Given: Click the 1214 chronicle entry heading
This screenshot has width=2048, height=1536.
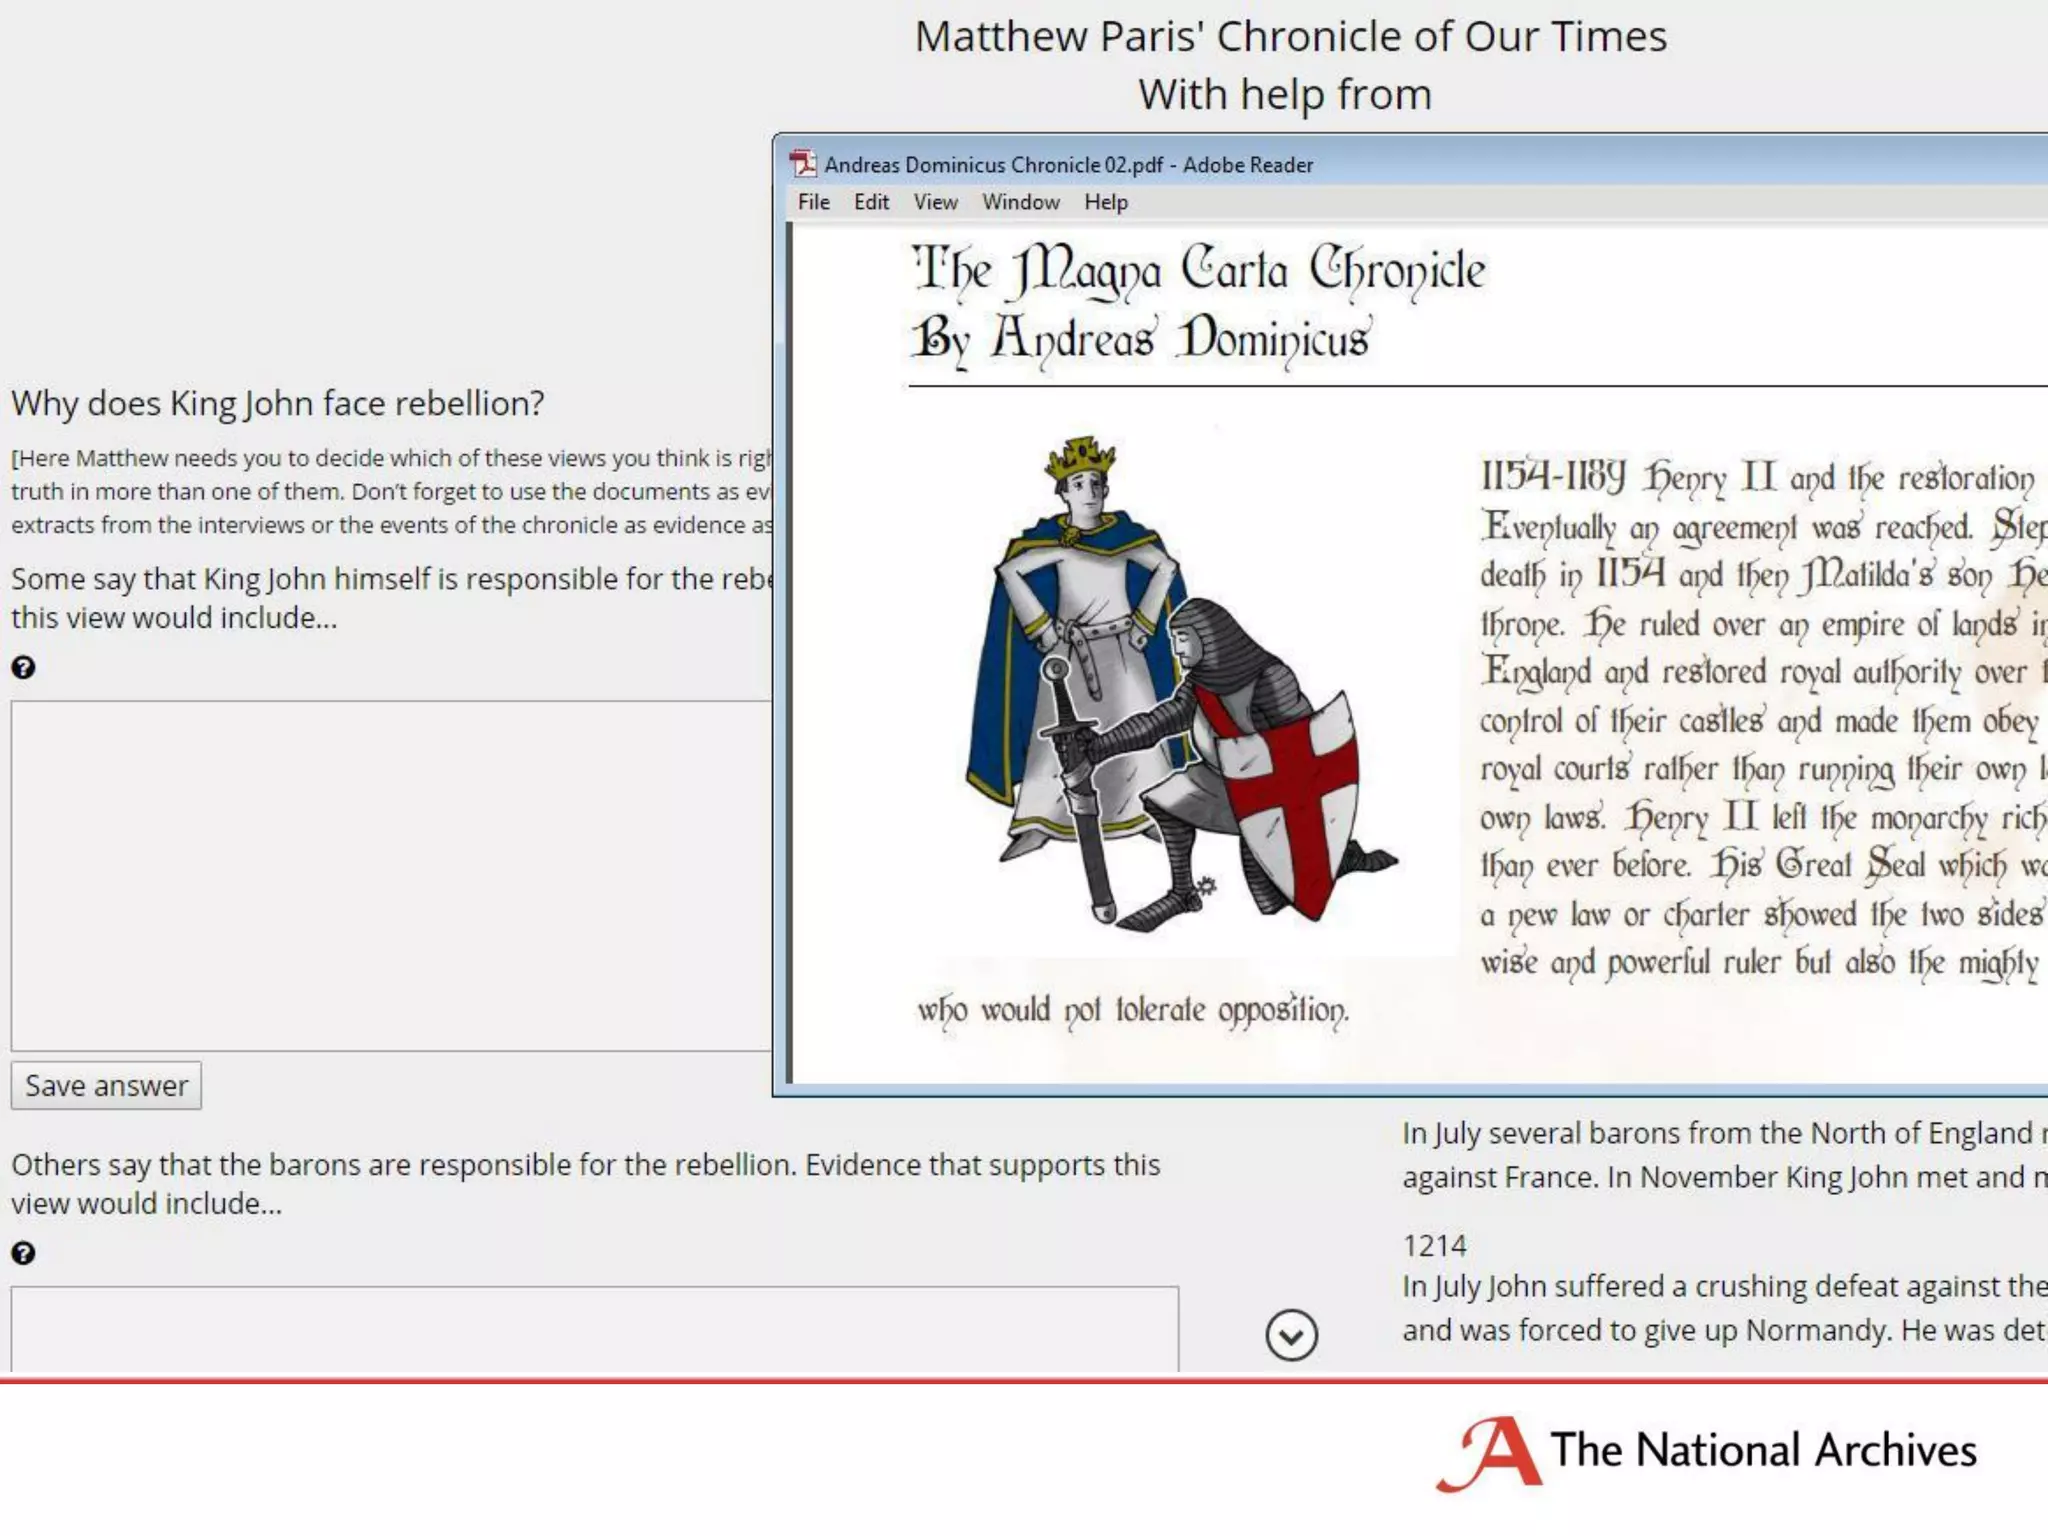Looking at the screenshot, I should coord(1434,1245).
